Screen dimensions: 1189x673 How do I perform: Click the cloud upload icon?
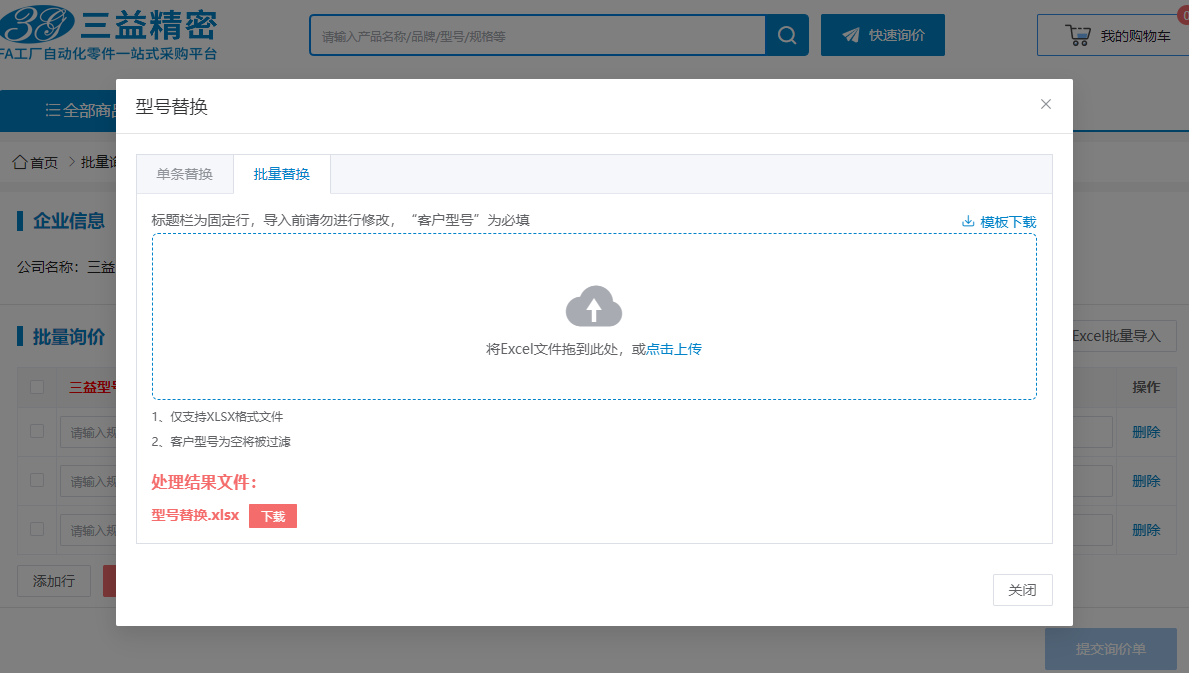[594, 306]
